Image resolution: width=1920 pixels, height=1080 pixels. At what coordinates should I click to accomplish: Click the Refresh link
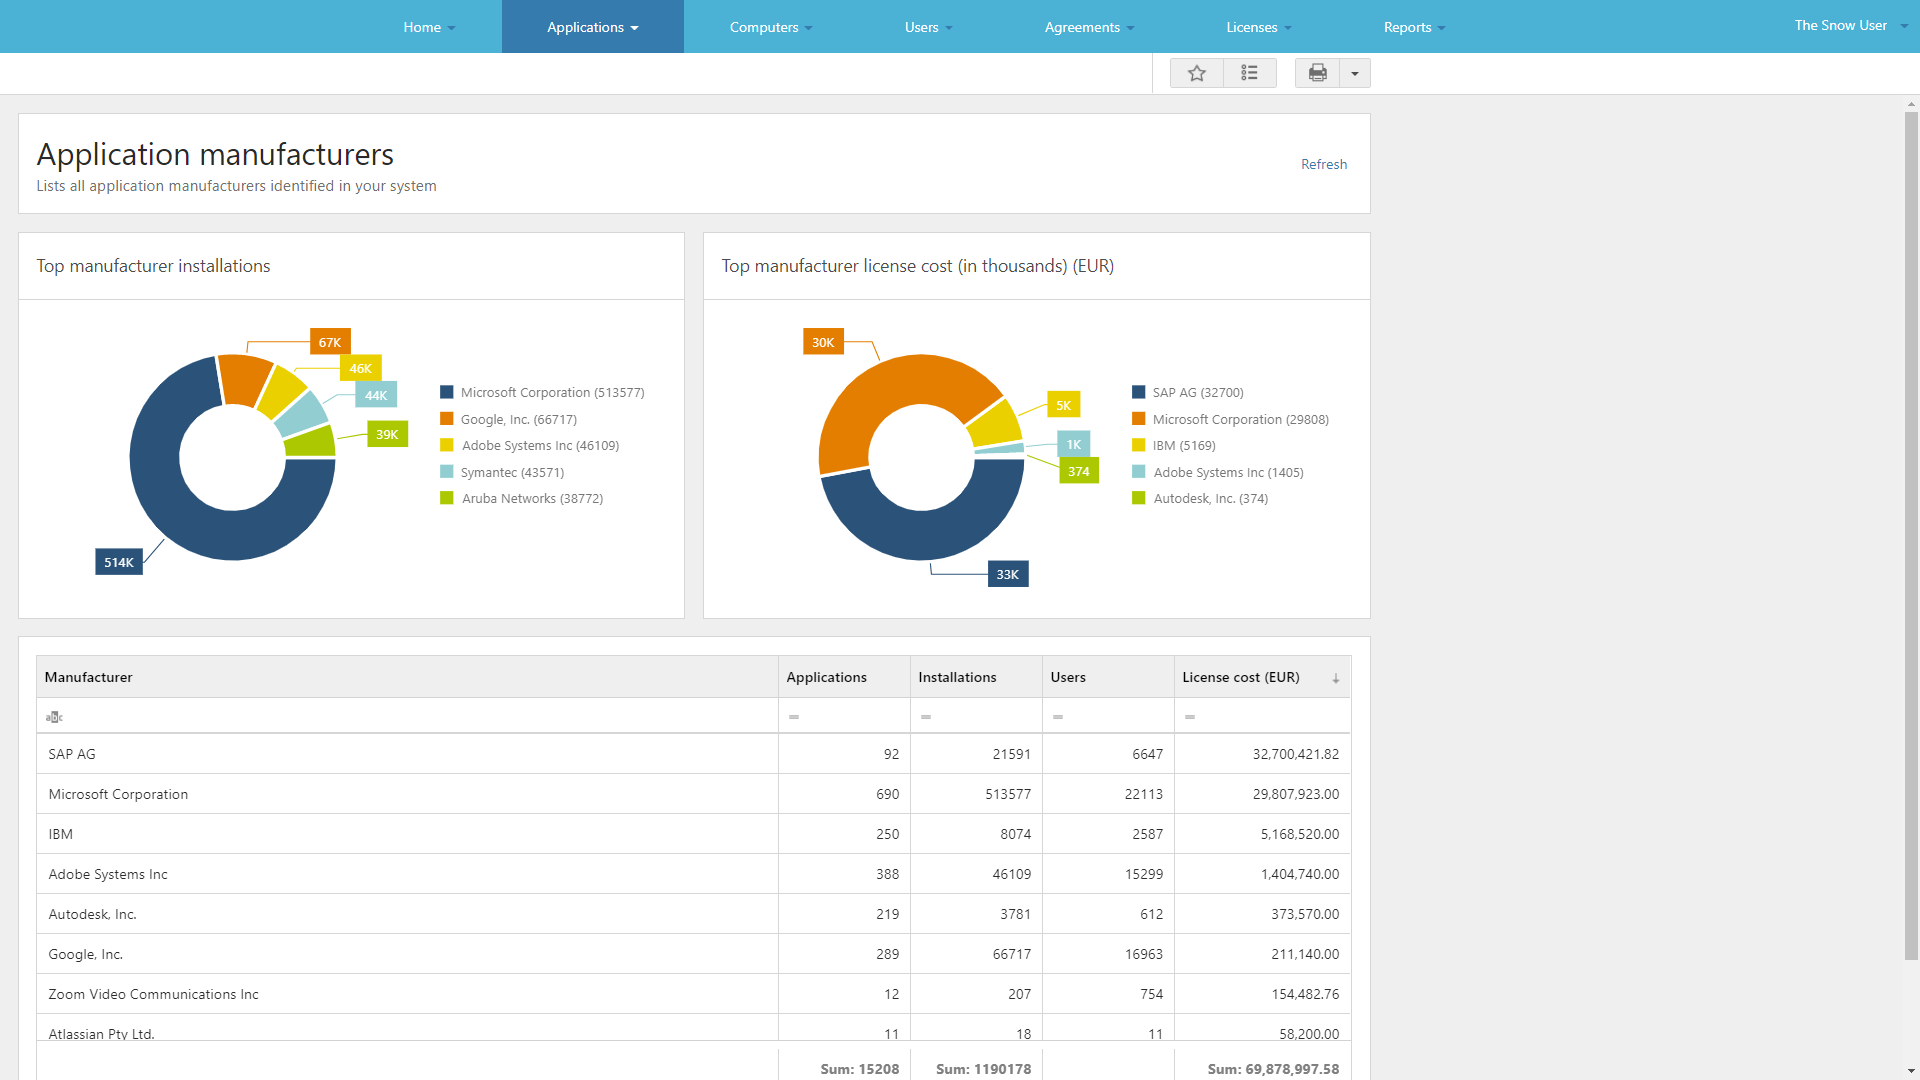click(x=1323, y=164)
